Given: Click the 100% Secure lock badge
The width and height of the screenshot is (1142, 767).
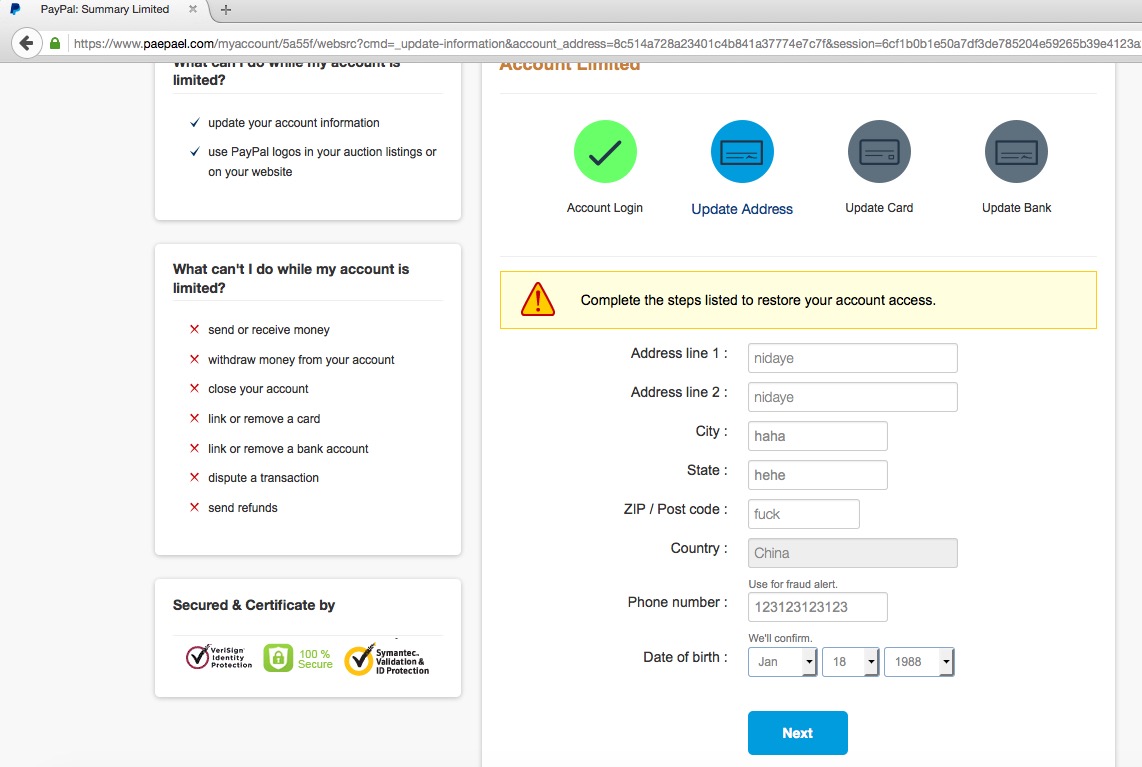Looking at the screenshot, I should [298, 658].
